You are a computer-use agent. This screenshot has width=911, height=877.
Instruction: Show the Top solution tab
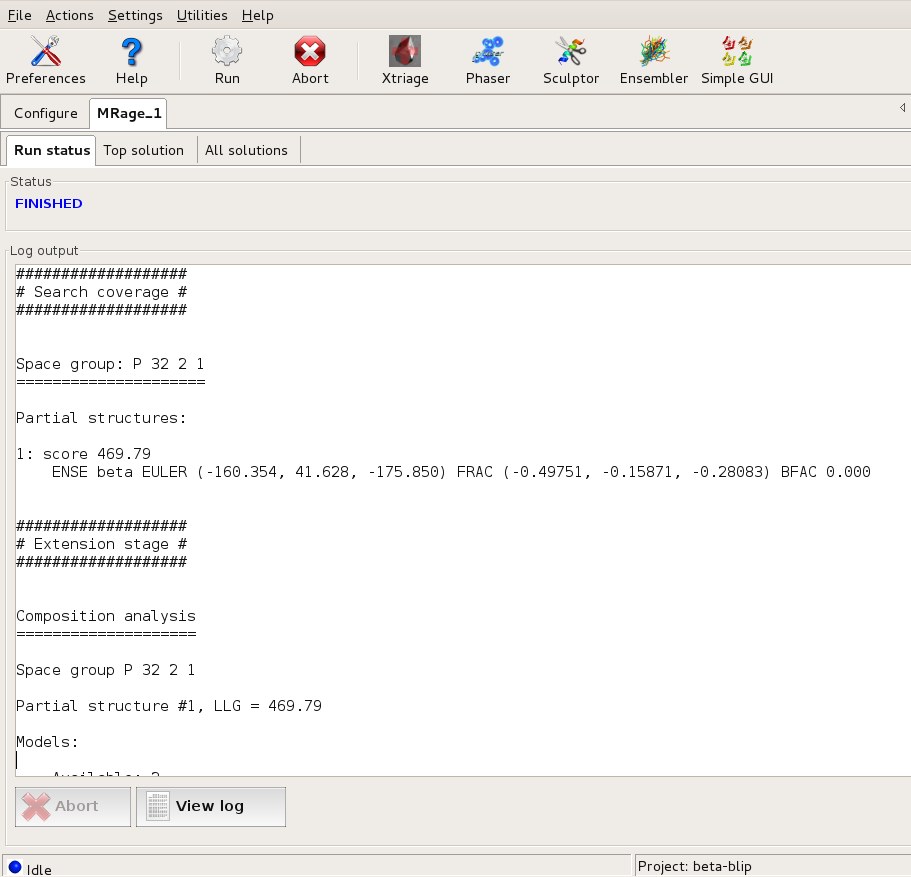point(144,150)
